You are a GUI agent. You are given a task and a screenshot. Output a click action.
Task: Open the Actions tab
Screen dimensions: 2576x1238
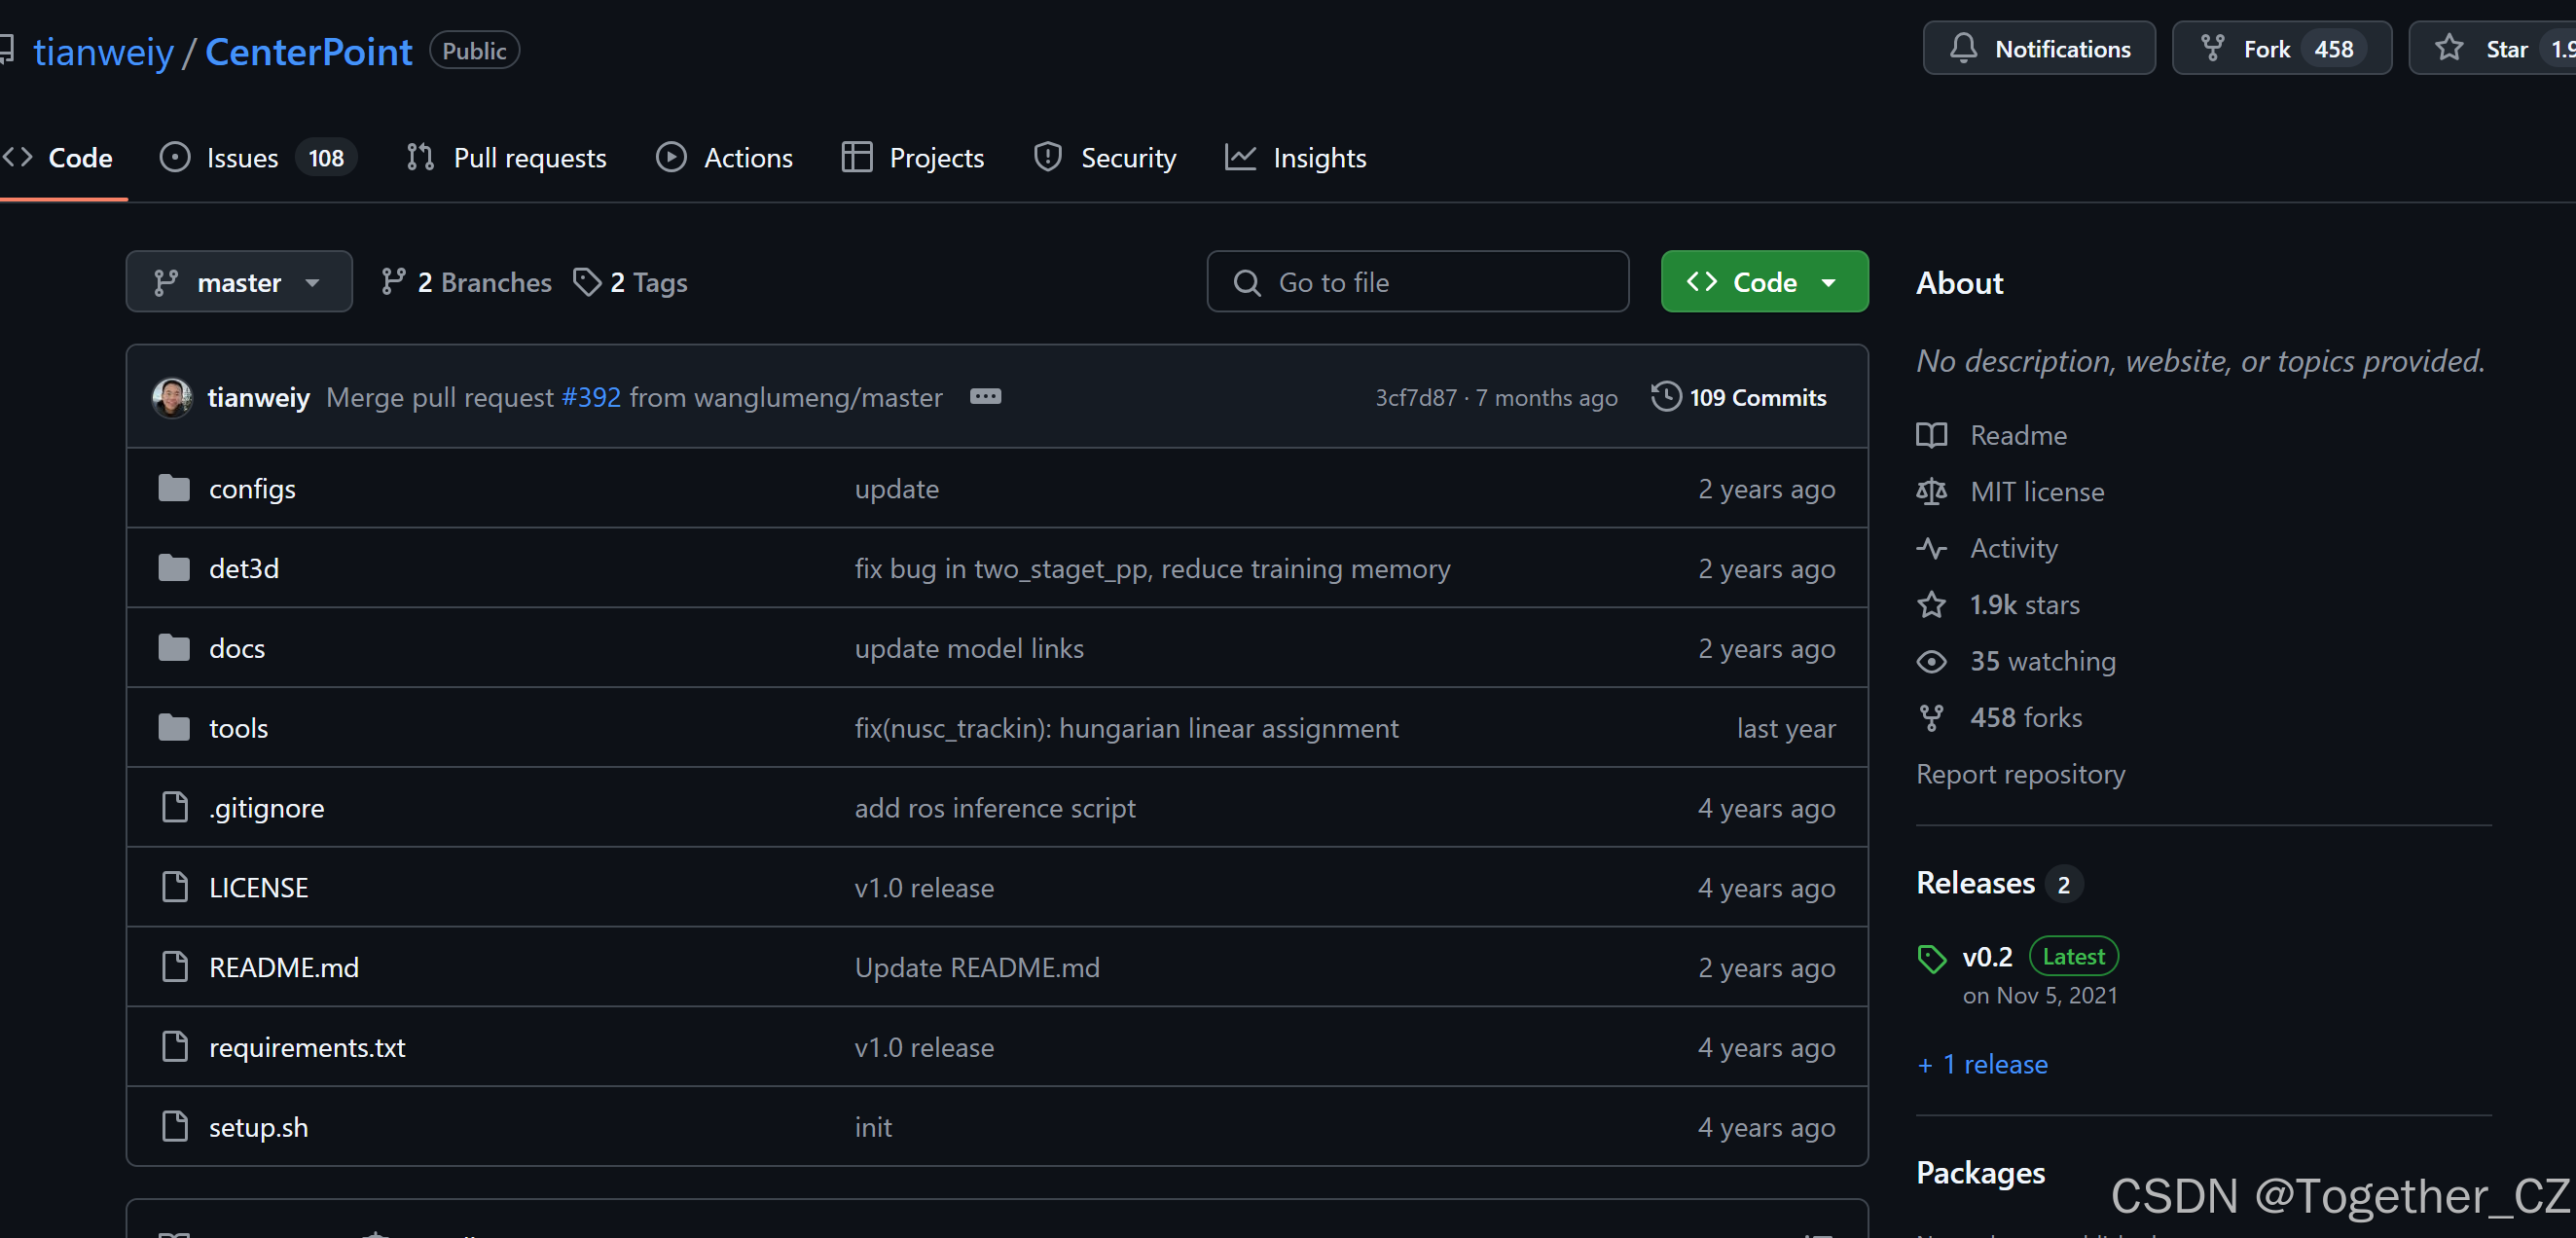click(x=724, y=158)
